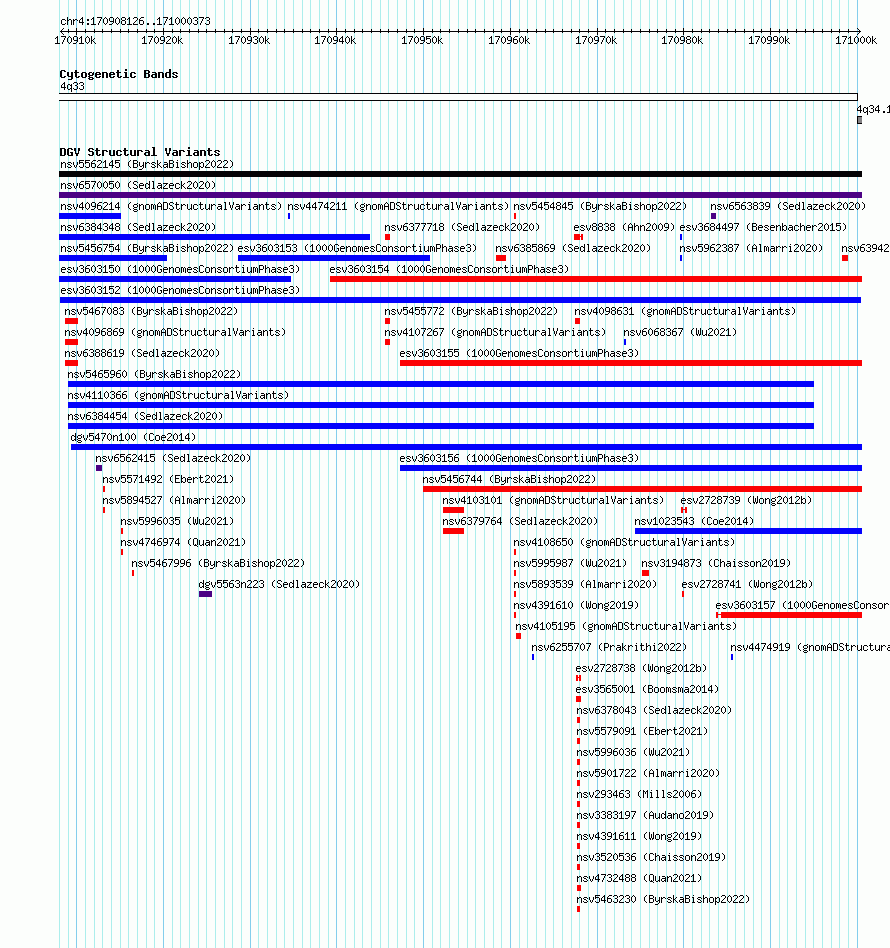The height and width of the screenshot is (948, 890).
Task: Click nsv6385869 (Sedlazeck2020) label
Action: 573,248
